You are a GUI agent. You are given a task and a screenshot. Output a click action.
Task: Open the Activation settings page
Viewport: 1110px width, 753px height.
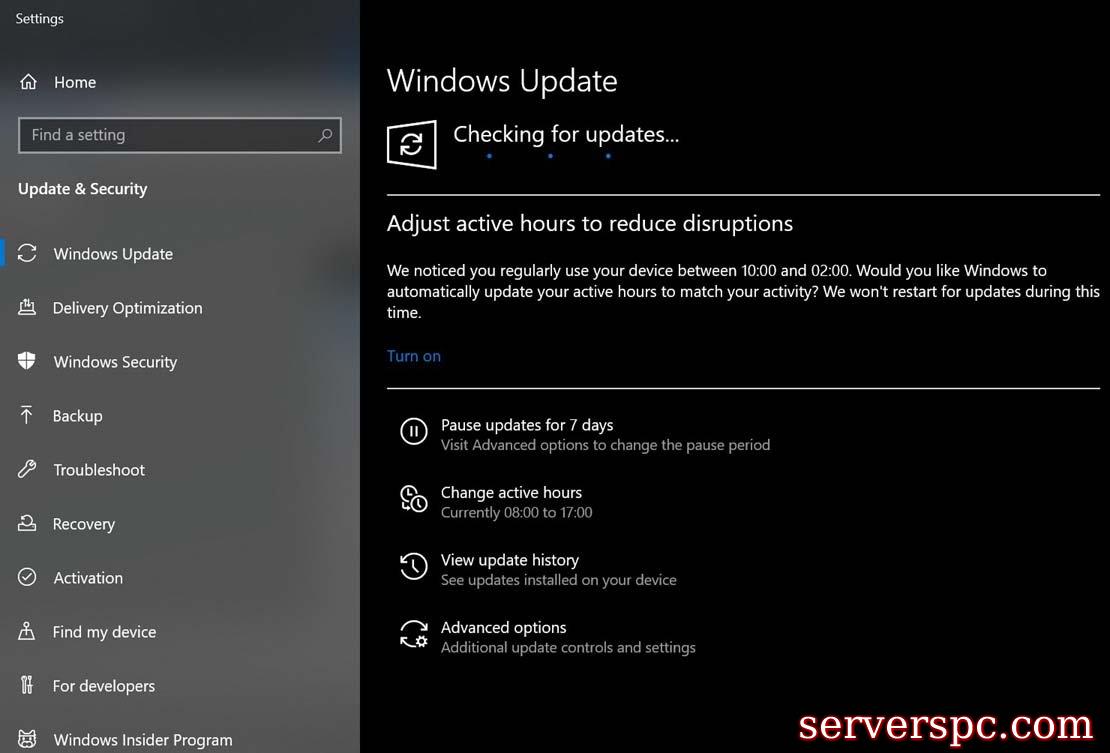coord(88,577)
